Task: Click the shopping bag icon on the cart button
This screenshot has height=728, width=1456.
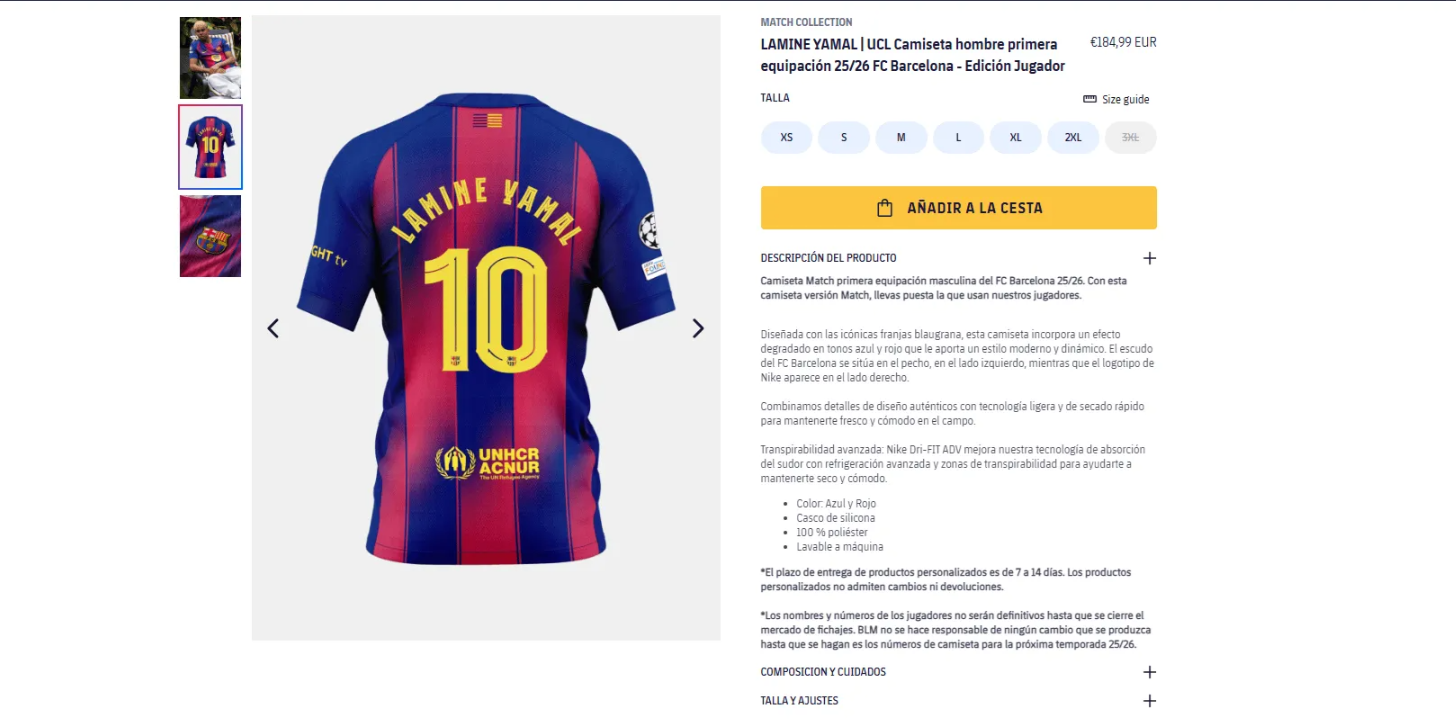Action: point(885,208)
